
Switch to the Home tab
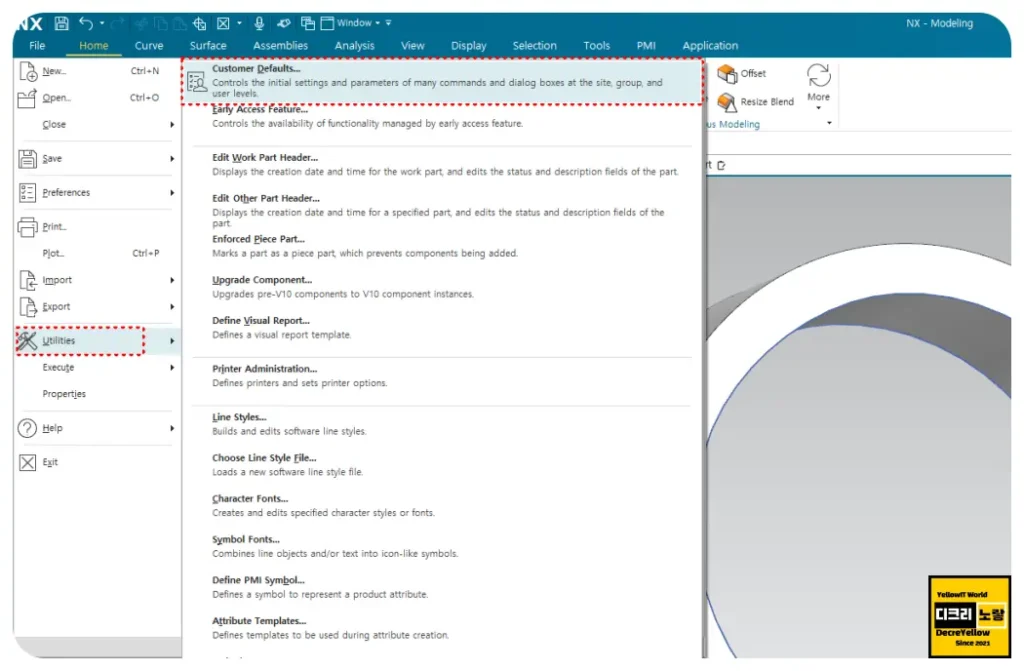click(x=93, y=46)
